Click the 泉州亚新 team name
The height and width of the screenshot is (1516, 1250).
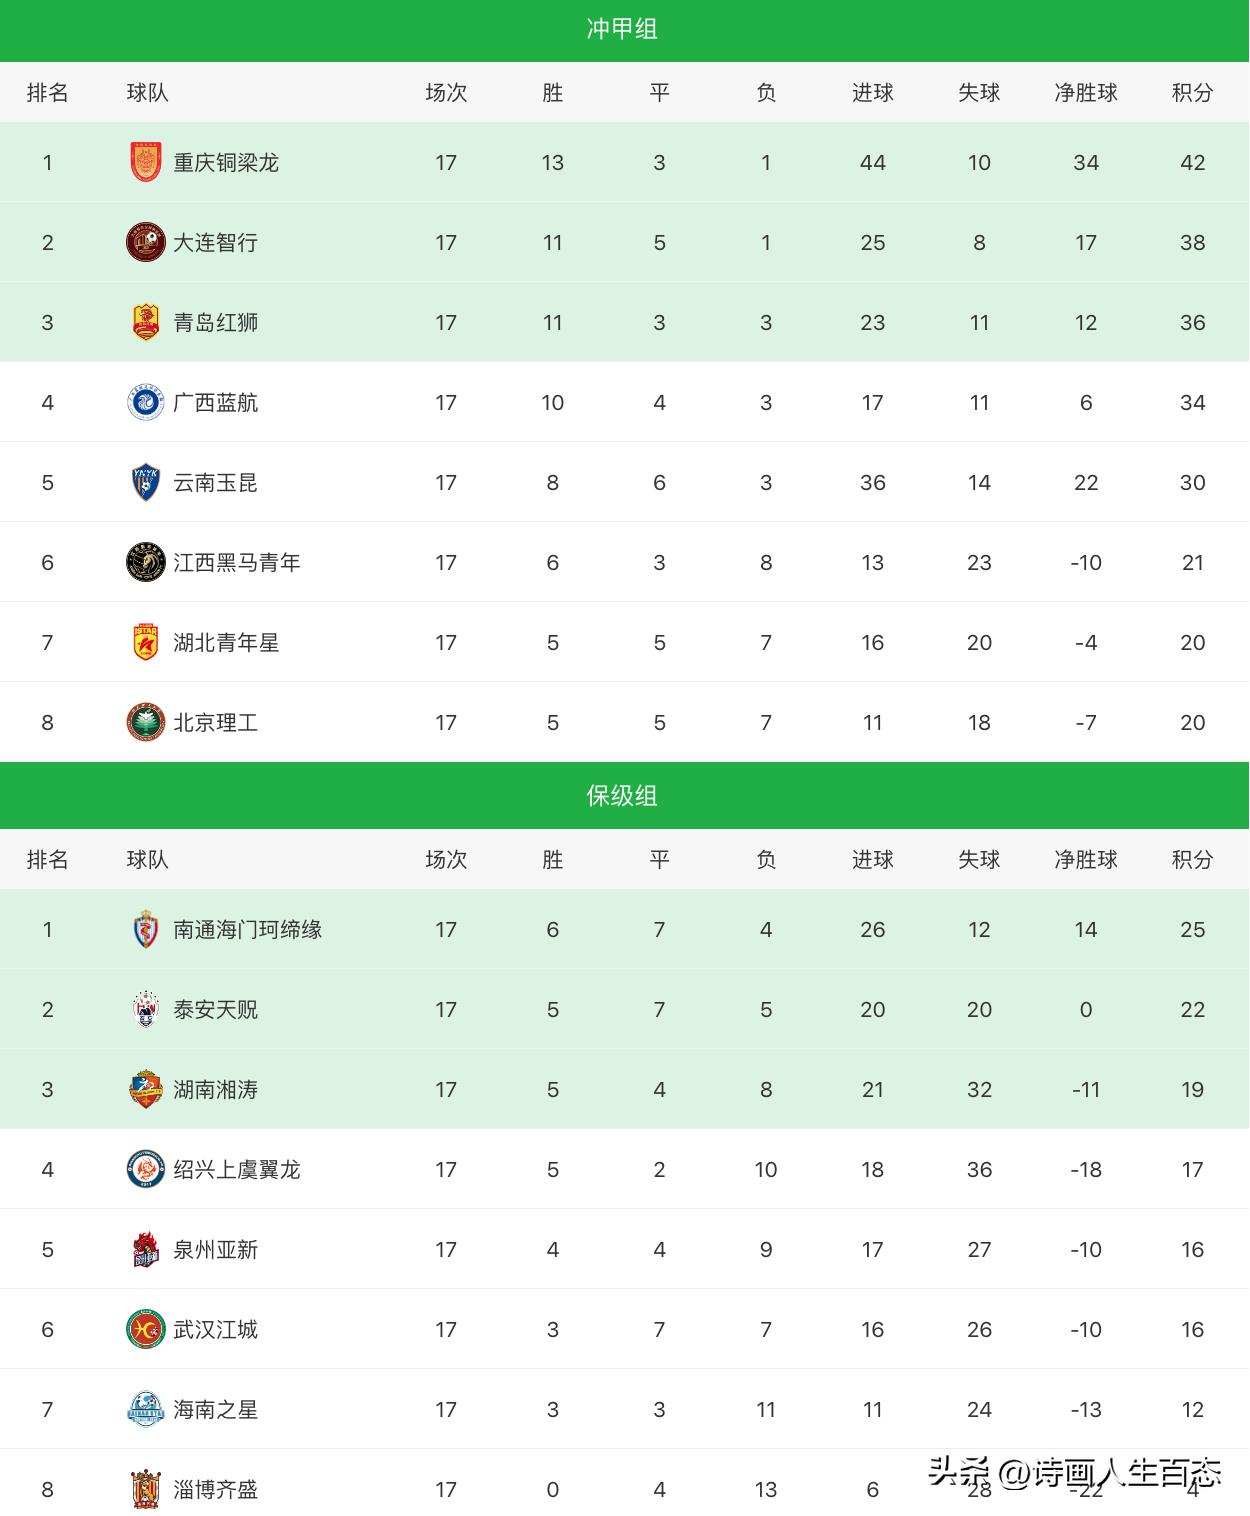(x=216, y=1250)
